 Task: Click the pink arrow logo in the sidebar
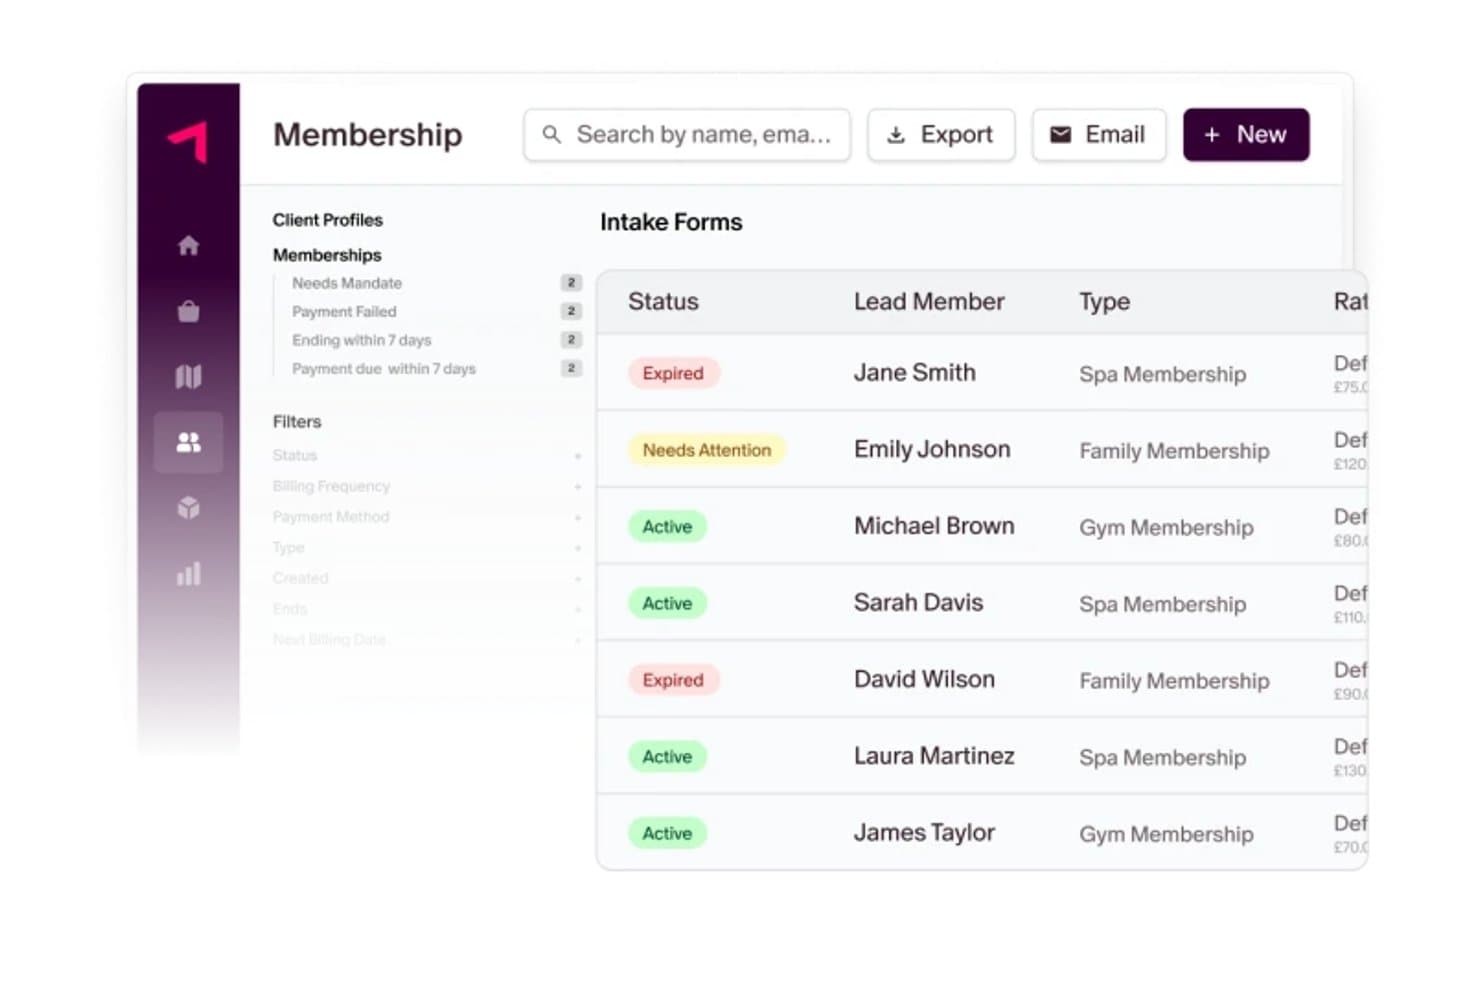(188, 141)
